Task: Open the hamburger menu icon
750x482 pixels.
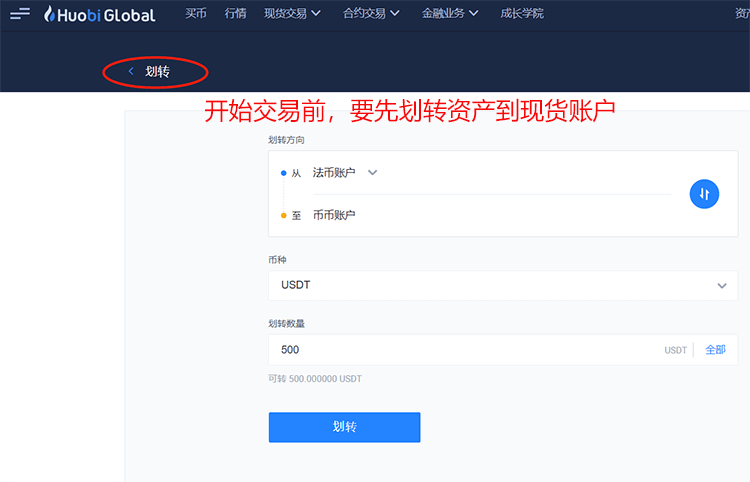Action: coord(20,13)
